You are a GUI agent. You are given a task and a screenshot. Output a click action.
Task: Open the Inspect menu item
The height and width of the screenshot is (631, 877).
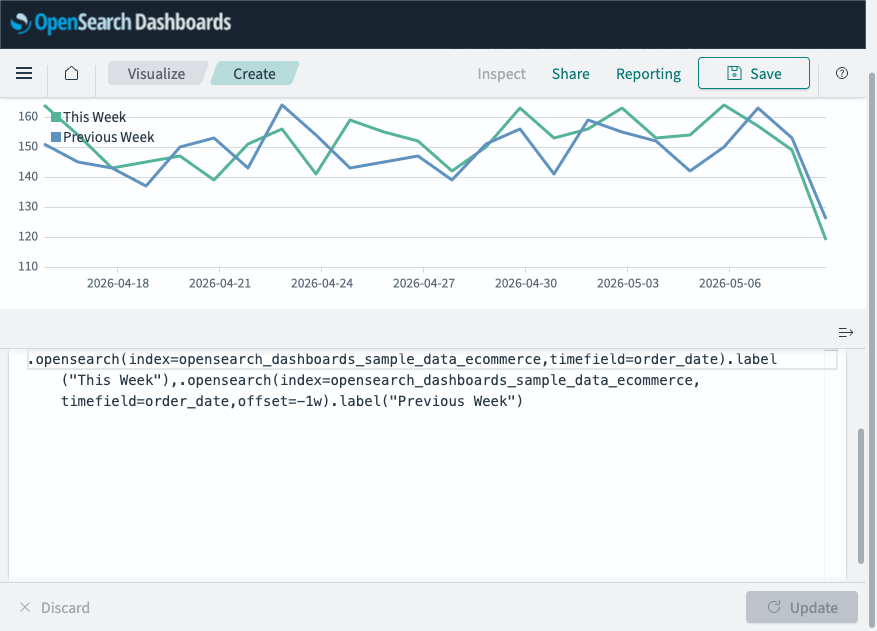501,74
